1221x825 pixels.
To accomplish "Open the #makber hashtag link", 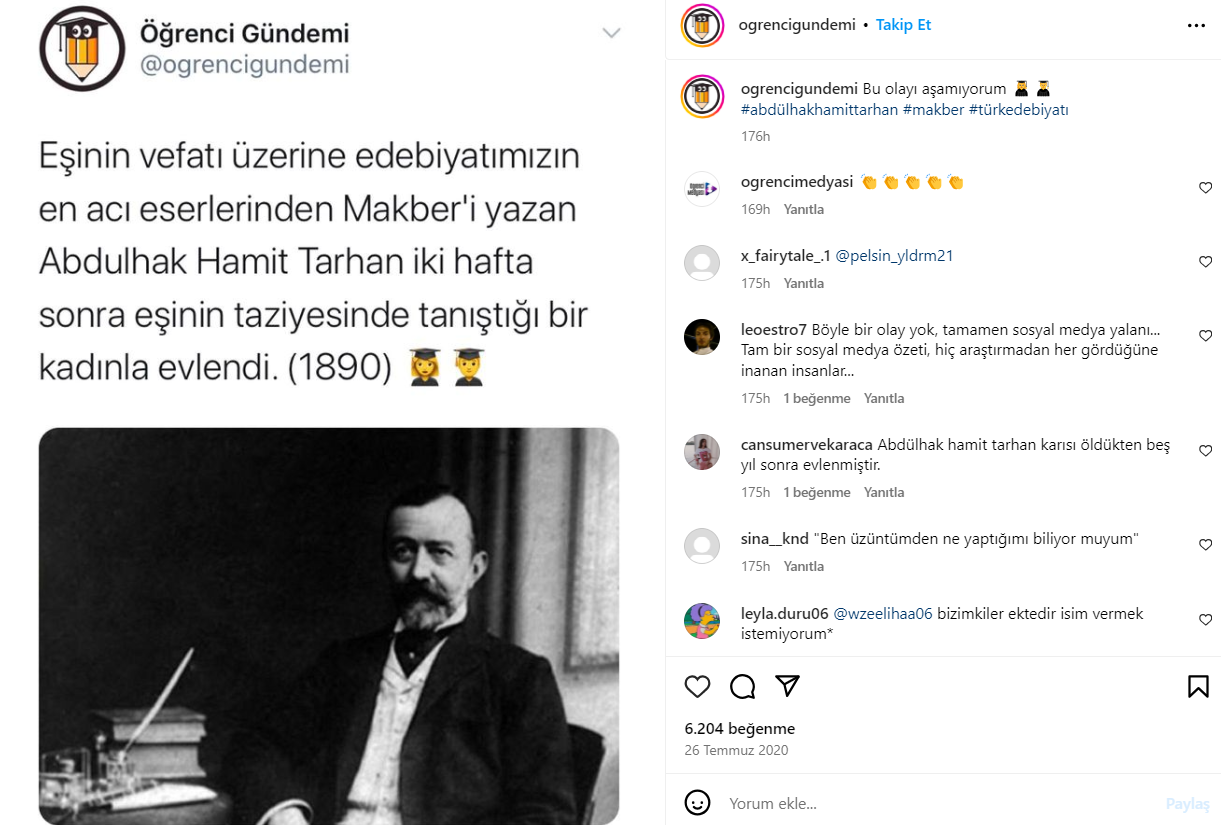I will (932, 110).
